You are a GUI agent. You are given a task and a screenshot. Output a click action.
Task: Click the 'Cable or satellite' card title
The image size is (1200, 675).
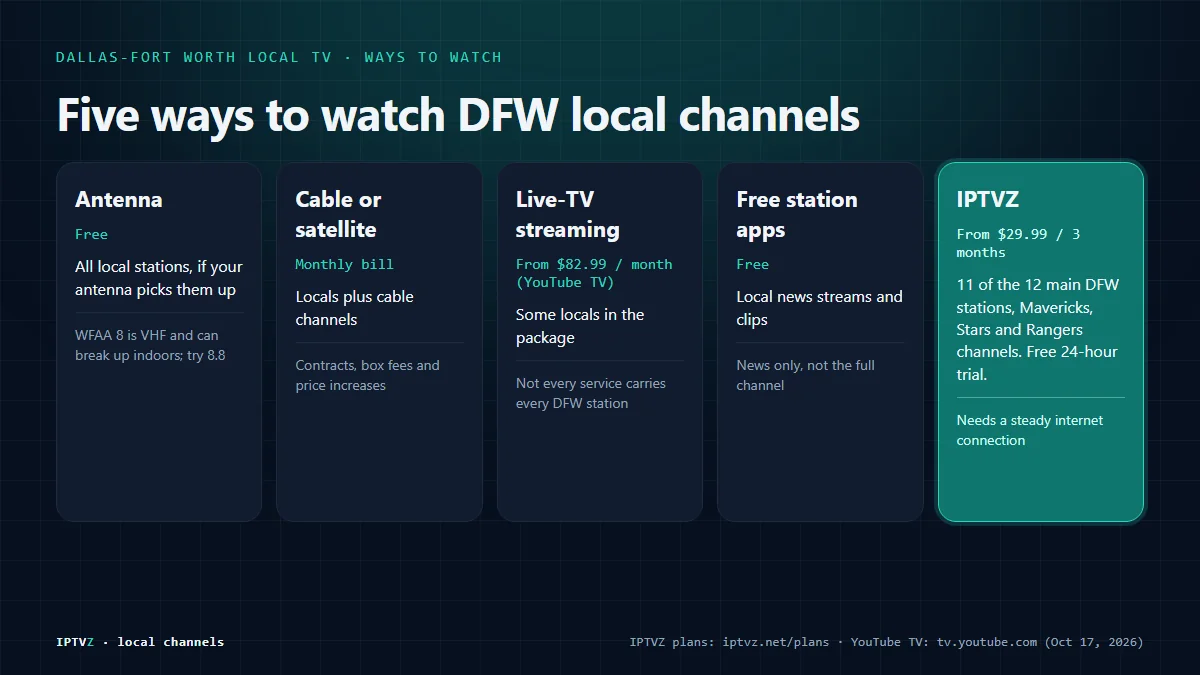point(338,214)
